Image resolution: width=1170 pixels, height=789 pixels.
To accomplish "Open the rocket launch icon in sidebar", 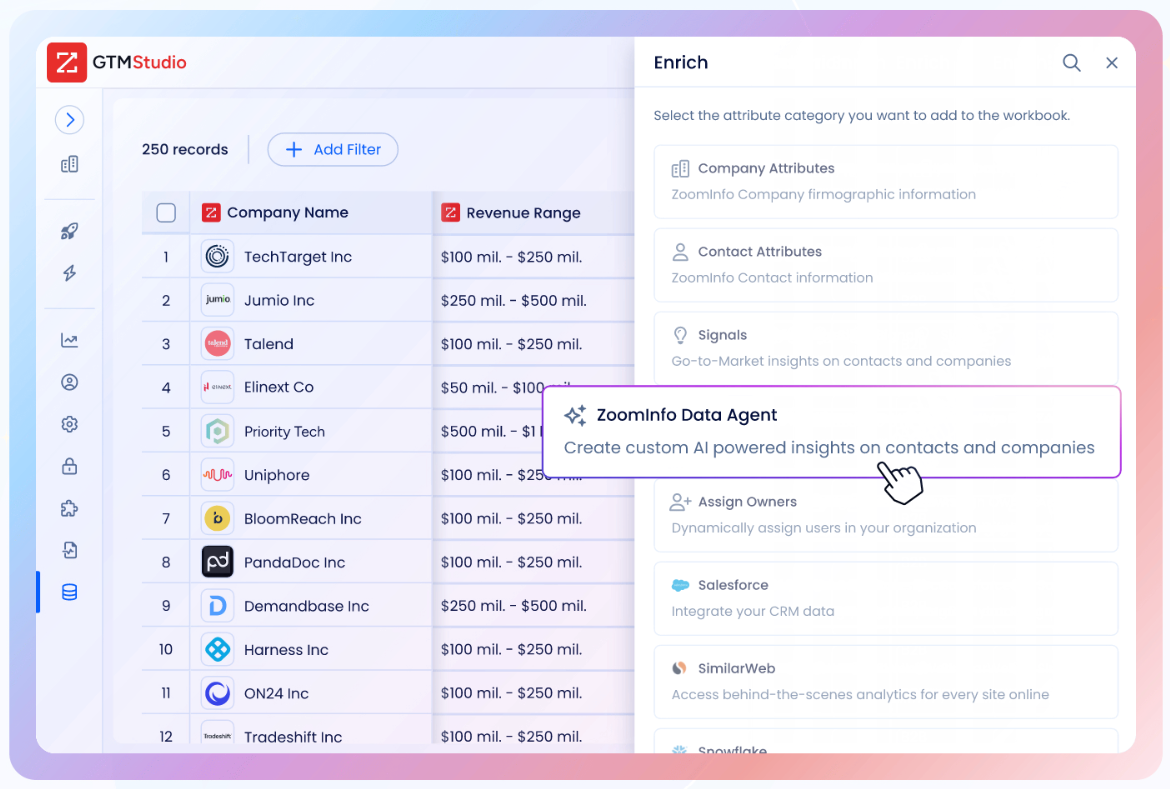I will point(69,231).
